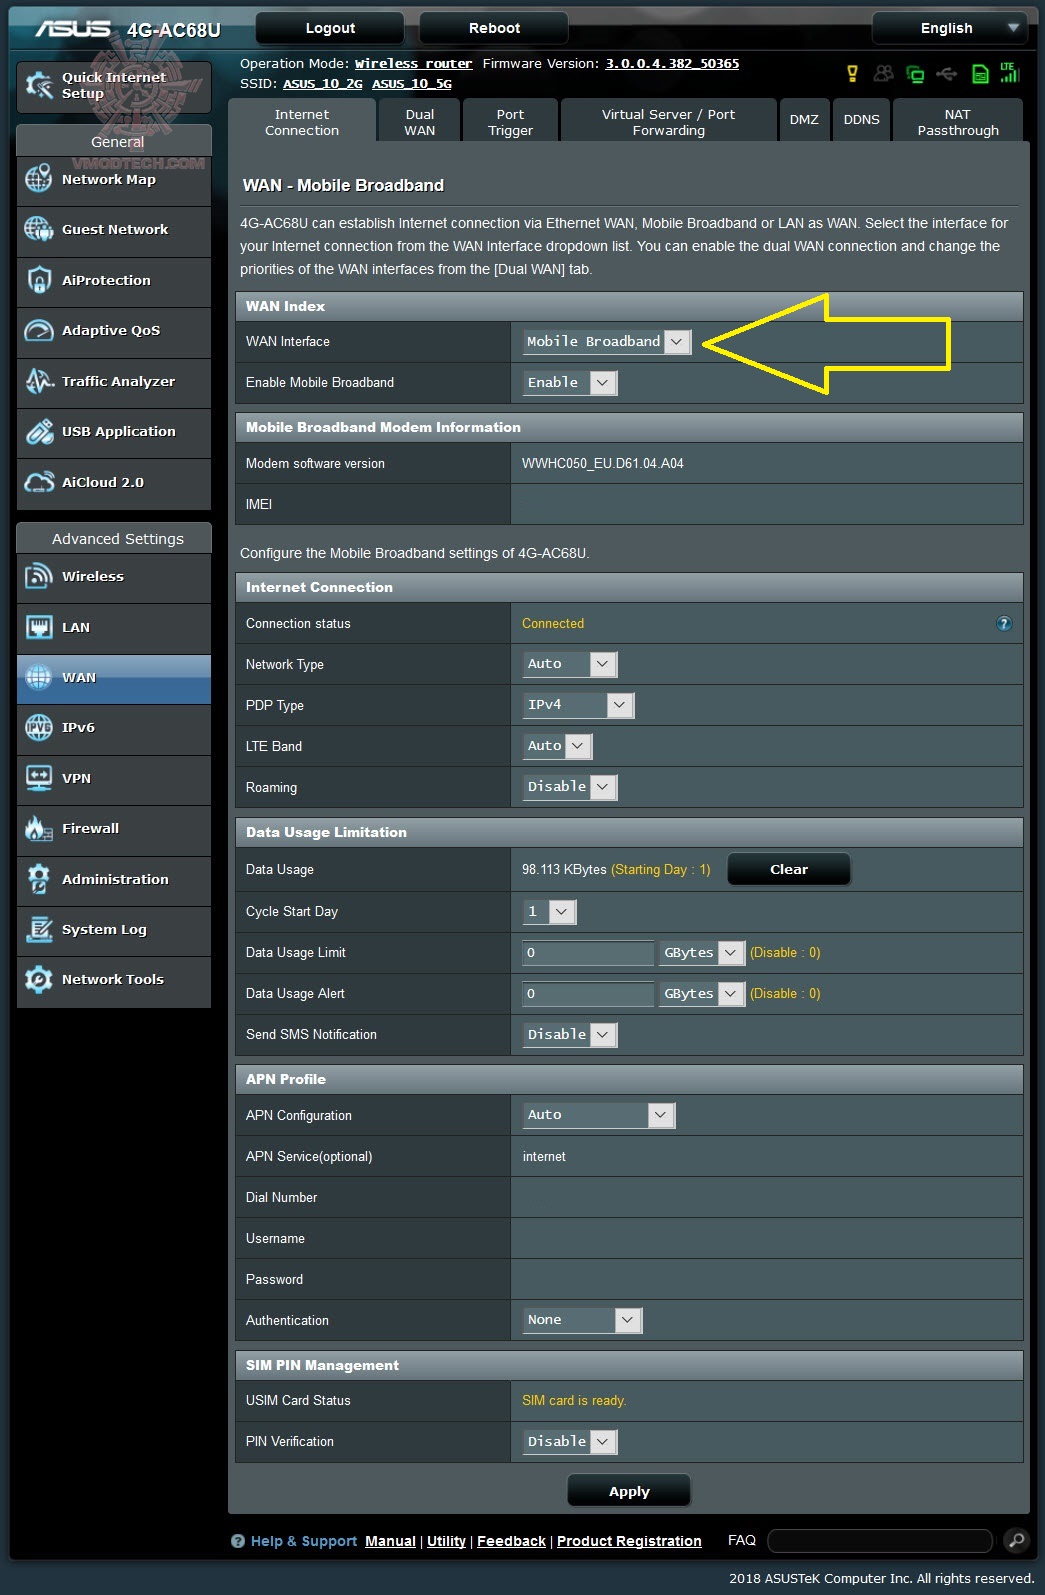Click the Network Tools icon
The width and height of the screenshot is (1045, 1595).
[x=39, y=979]
